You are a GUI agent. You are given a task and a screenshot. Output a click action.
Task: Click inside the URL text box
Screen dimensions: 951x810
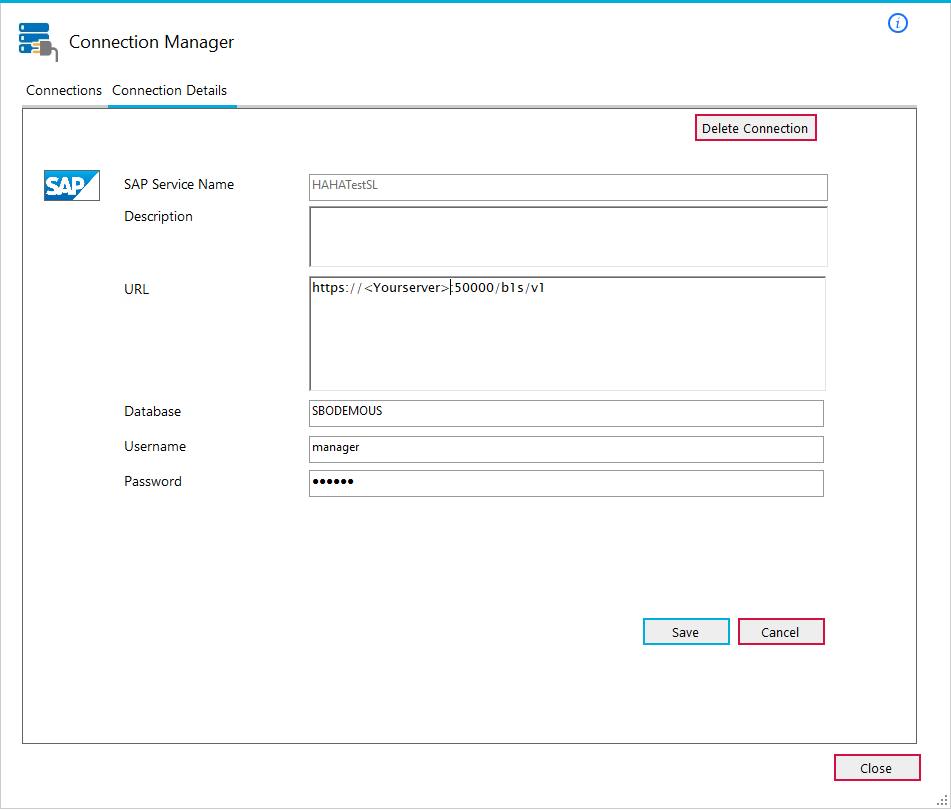[568, 333]
